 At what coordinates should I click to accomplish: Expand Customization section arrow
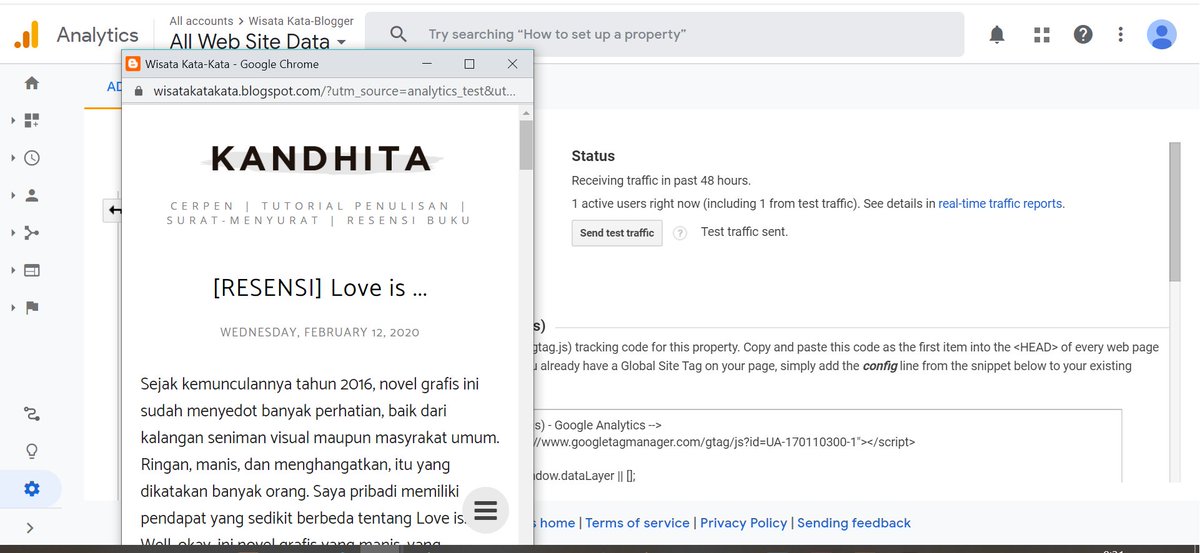click(13, 120)
